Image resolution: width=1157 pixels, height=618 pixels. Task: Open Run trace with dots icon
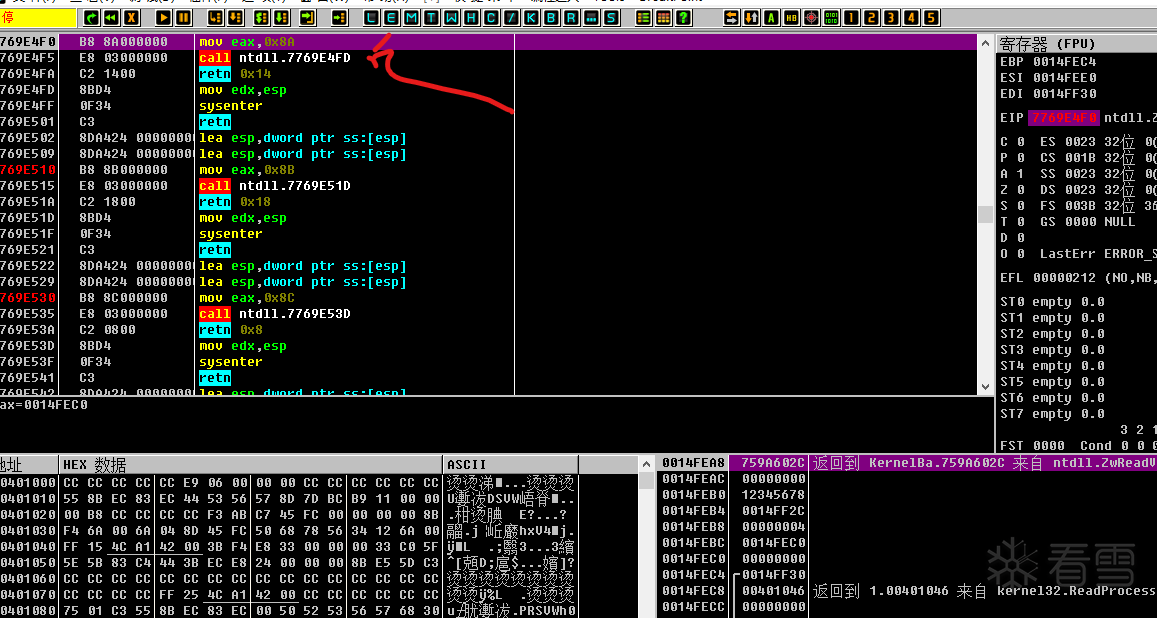coord(590,17)
